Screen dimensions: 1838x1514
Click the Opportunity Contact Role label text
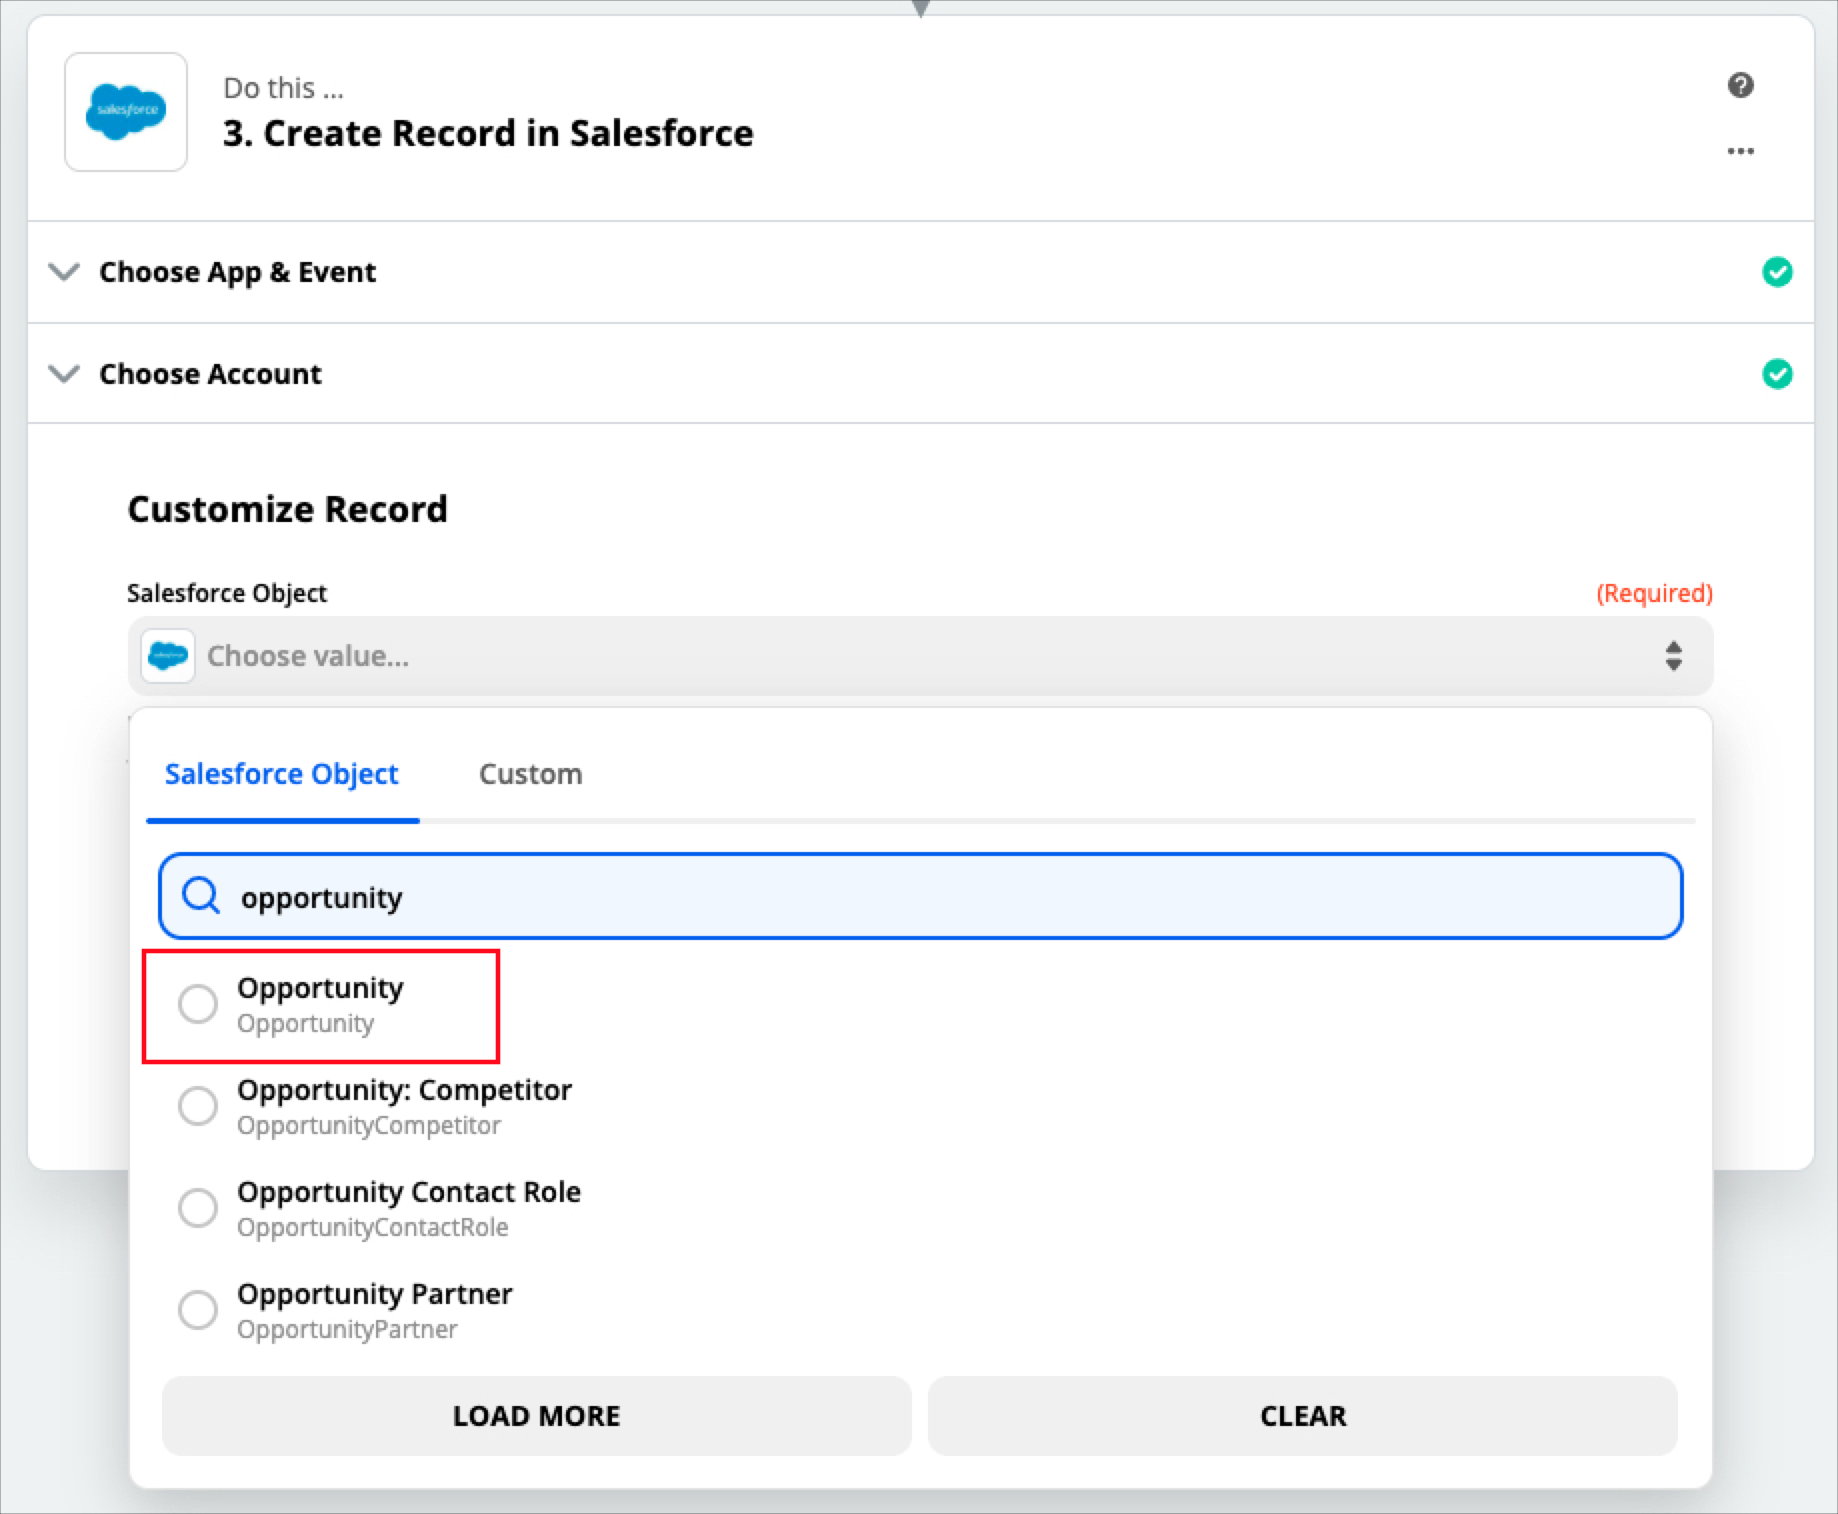409,1192
